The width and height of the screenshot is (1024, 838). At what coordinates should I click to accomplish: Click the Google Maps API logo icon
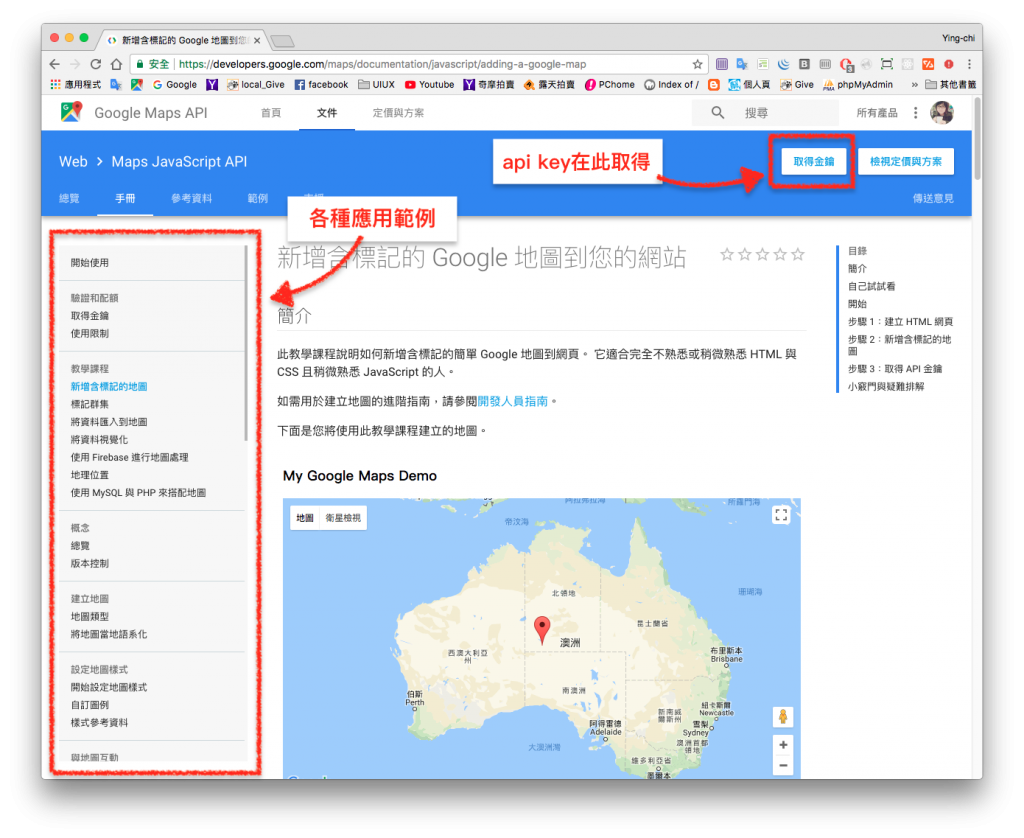71,112
